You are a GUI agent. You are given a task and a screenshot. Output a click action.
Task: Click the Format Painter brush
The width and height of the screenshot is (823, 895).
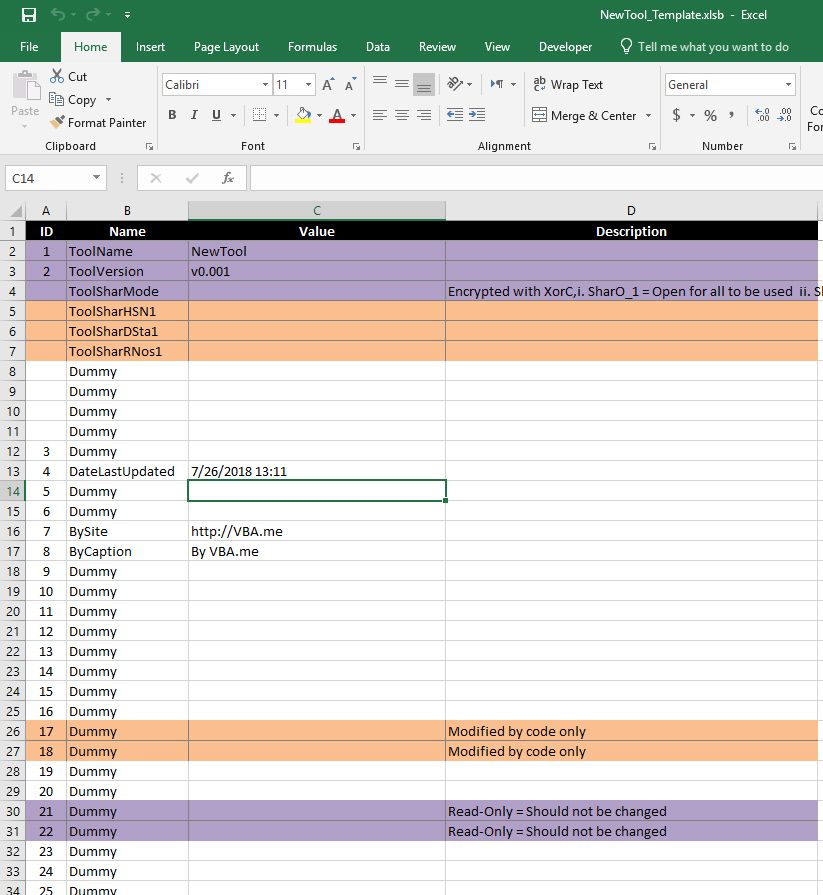pos(57,122)
